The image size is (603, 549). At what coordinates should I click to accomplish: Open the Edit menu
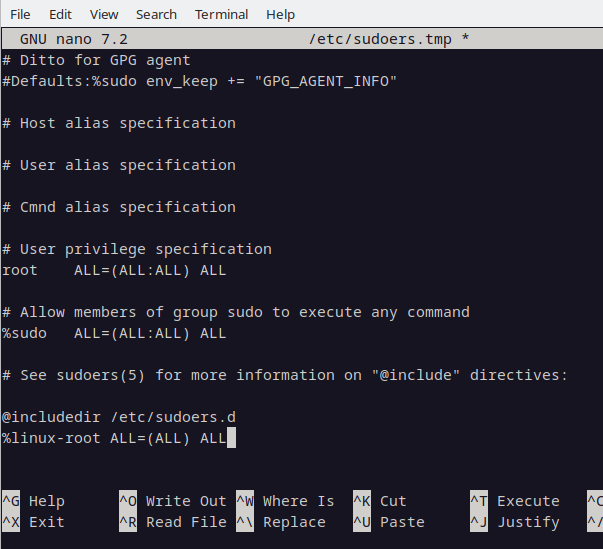pos(60,15)
